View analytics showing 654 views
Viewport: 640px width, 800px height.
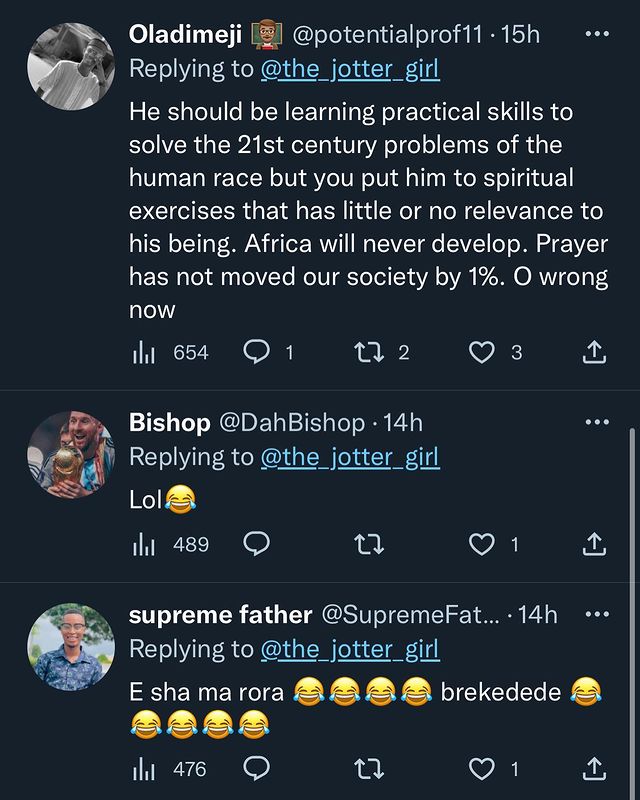pyautogui.click(x=171, y=352)
